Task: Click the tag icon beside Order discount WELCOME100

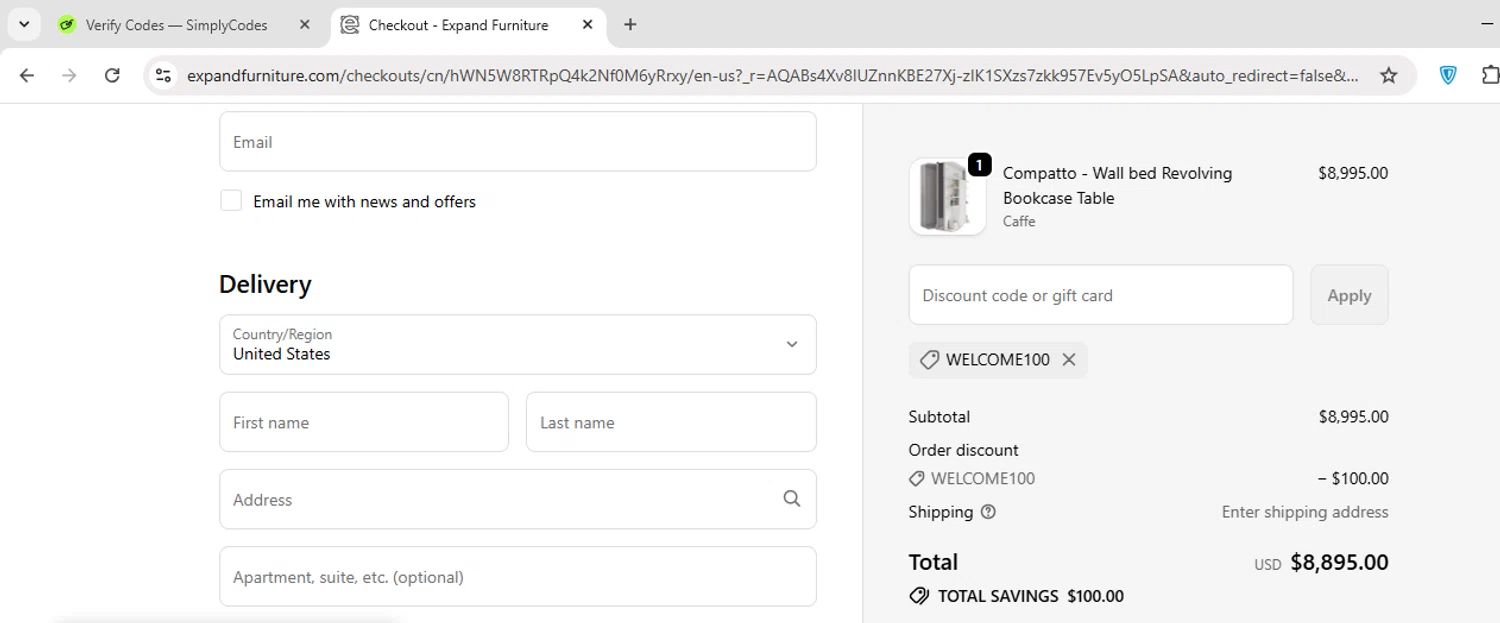Action: coord(917,479)
